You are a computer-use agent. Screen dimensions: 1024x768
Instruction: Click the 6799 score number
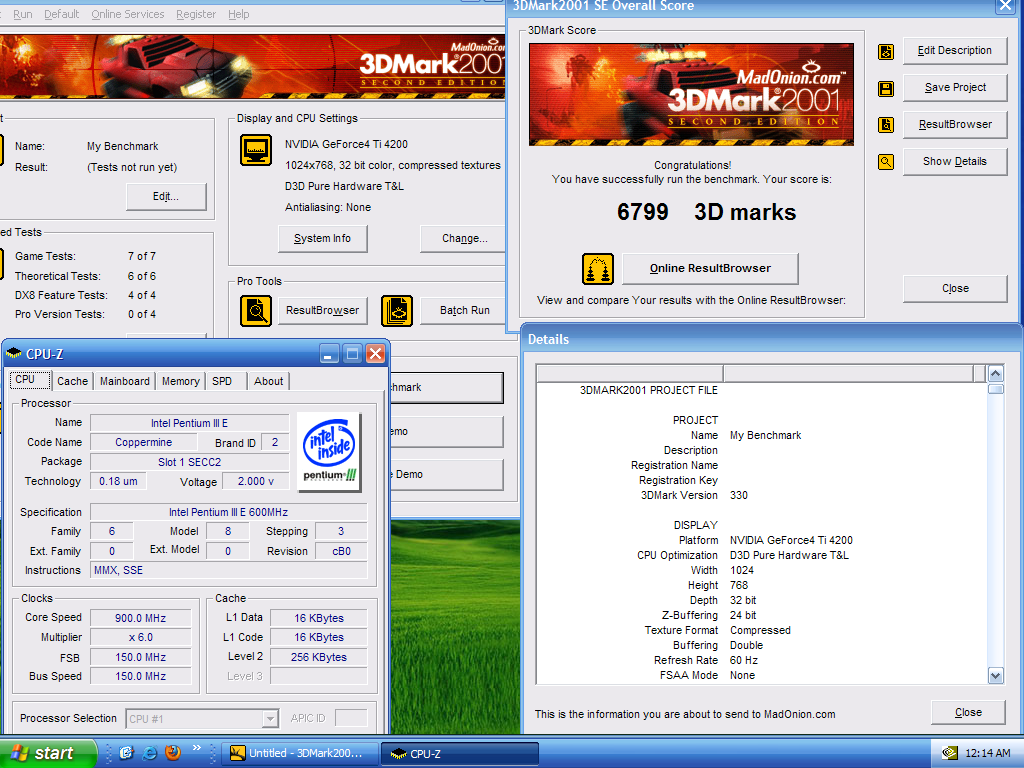coord(643,212)
